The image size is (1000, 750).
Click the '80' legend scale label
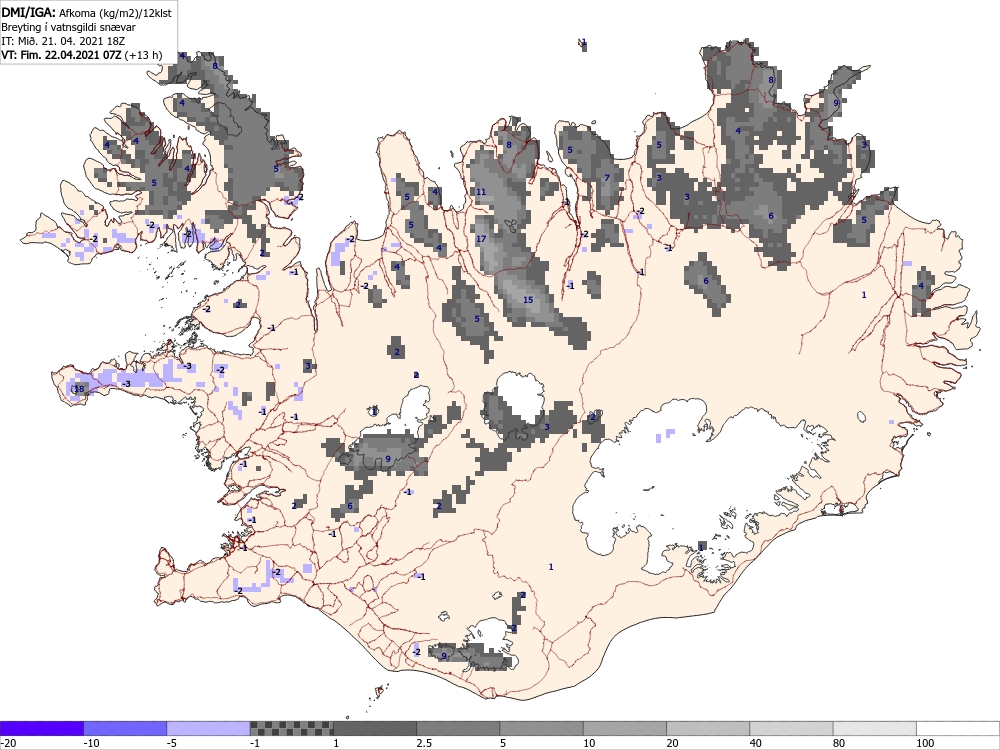pyautogui.click(x=839, y=743)
